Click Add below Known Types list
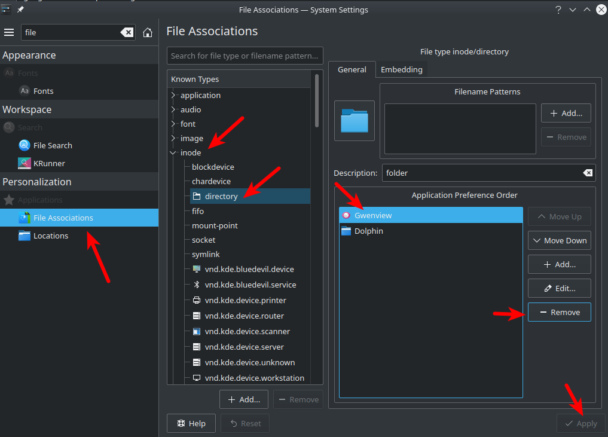This screenshot has width=608, height=437. [244, 399]
